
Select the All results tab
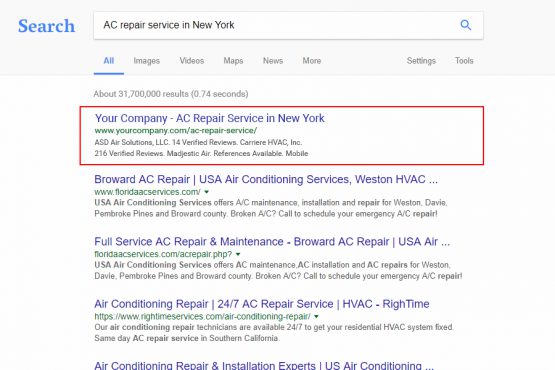click(x=109, y=61)
